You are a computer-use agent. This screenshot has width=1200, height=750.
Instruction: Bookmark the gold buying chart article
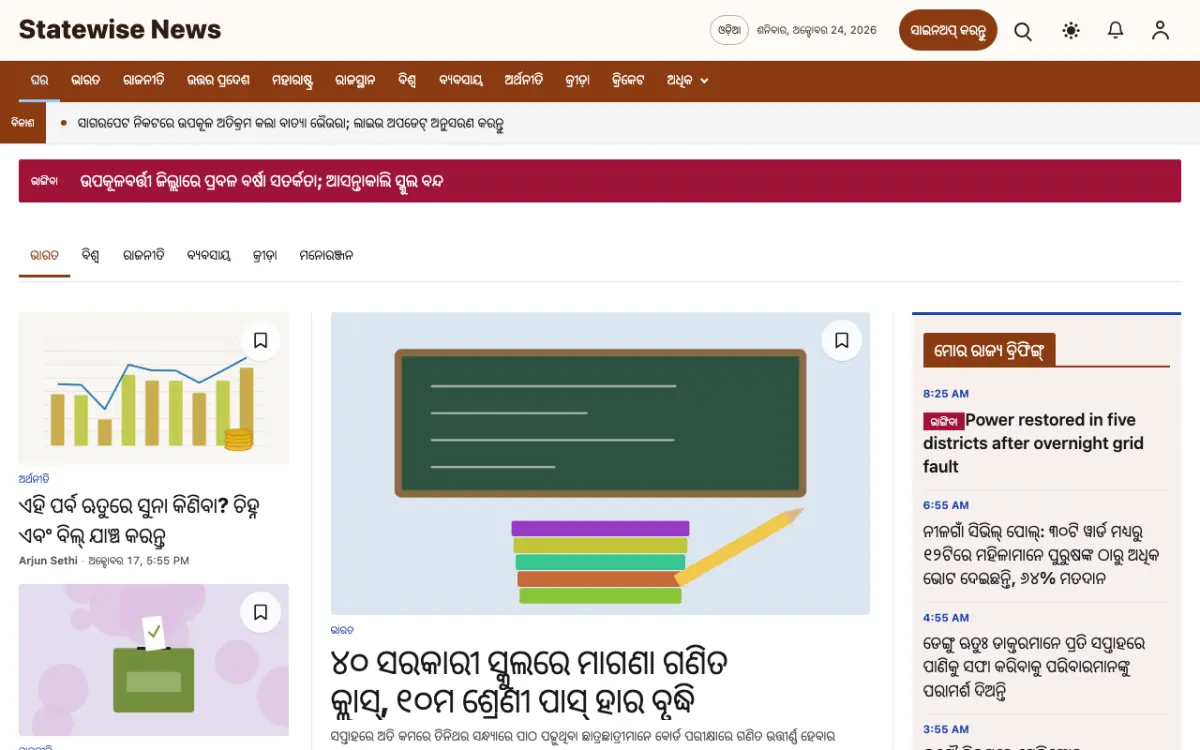click(x=261, y=341)
